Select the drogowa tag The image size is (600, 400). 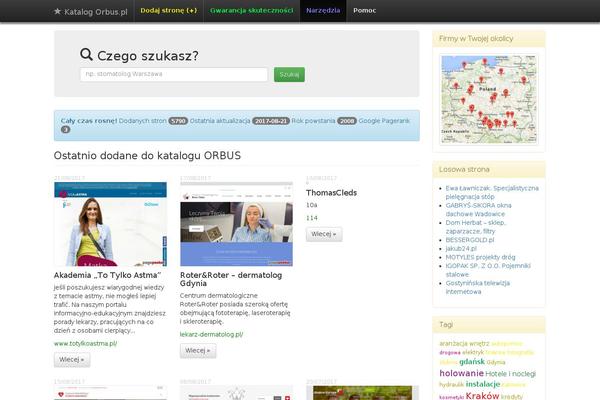pyautogui.click(x=450, y=353)
